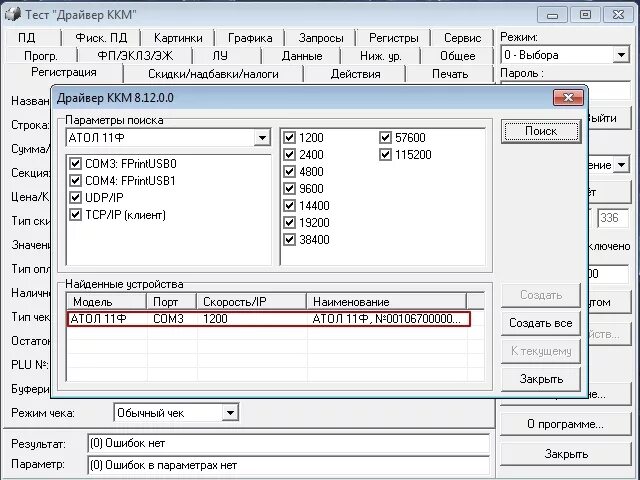640x480 pixels.
Task: Maximize the Тест Драйвер ККМ window
Action: click(585, 15)
